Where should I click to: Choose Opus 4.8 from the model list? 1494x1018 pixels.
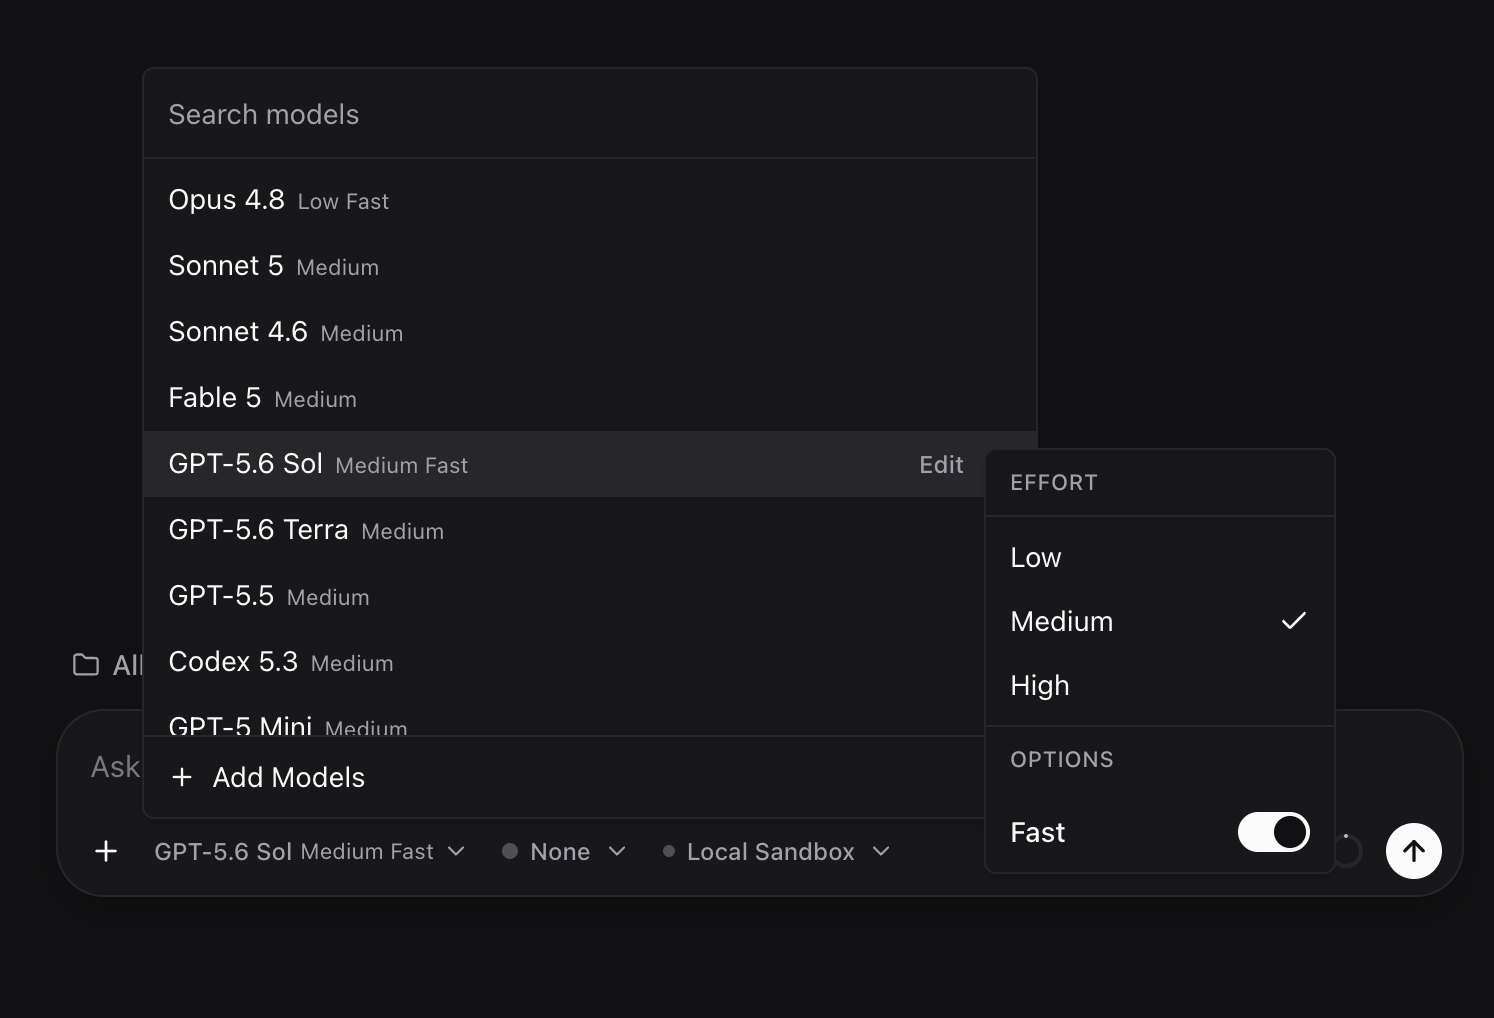click(590, 200)
